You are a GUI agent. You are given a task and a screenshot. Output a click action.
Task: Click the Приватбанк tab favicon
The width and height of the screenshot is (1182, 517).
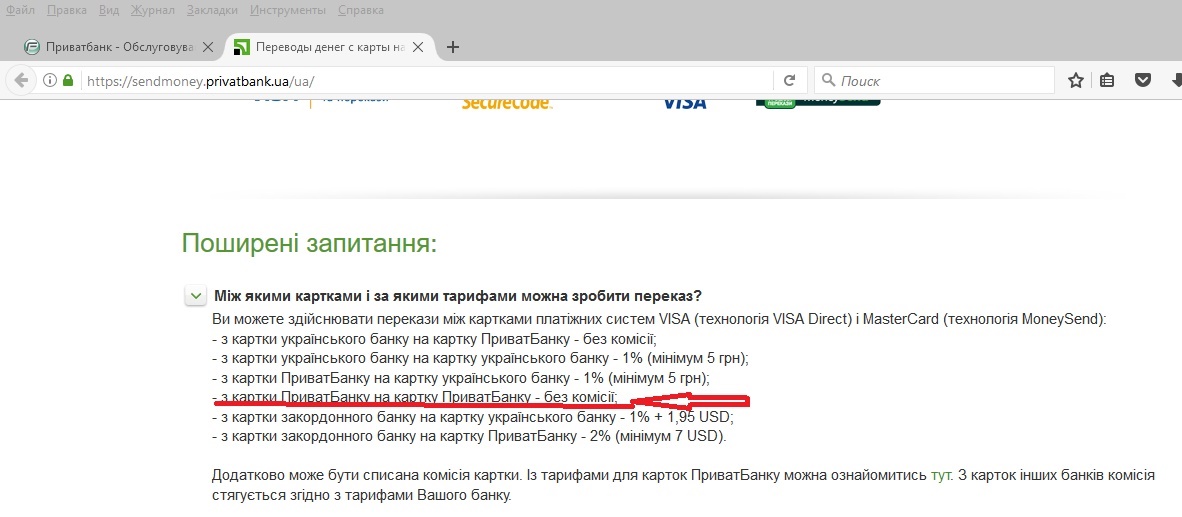click(32, 47)
